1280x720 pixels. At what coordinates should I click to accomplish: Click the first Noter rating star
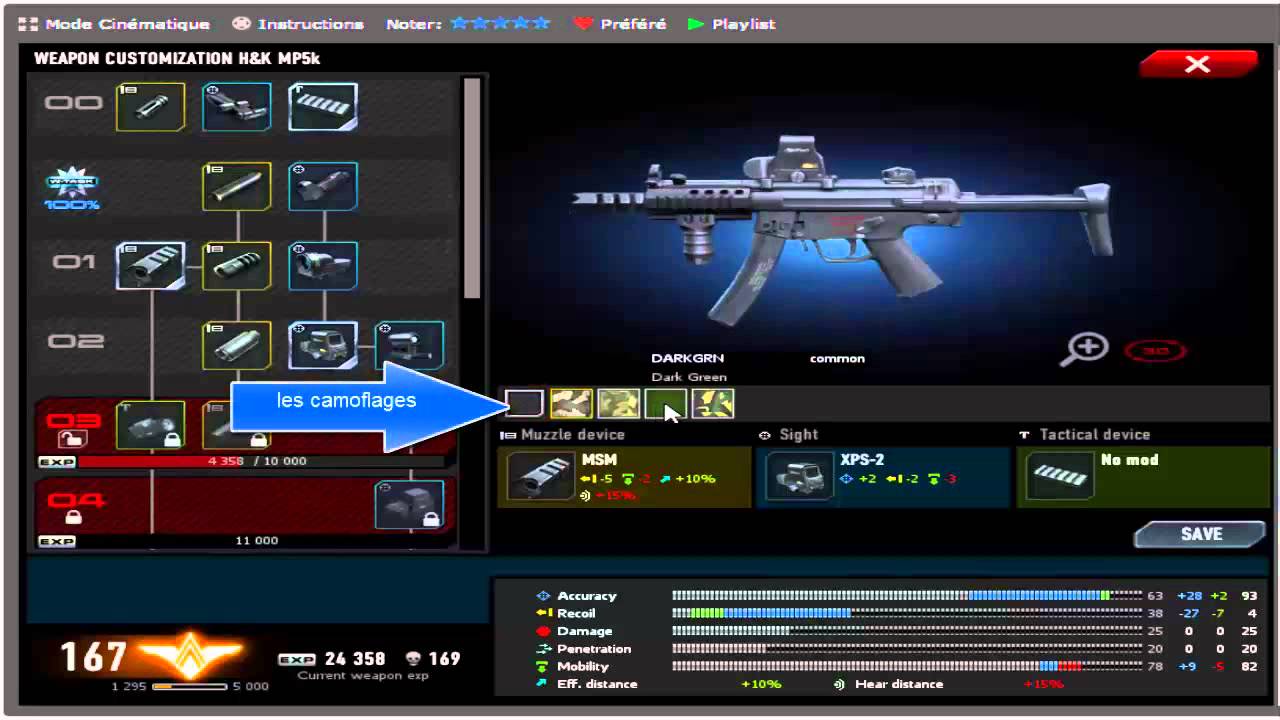pos(460,23)
